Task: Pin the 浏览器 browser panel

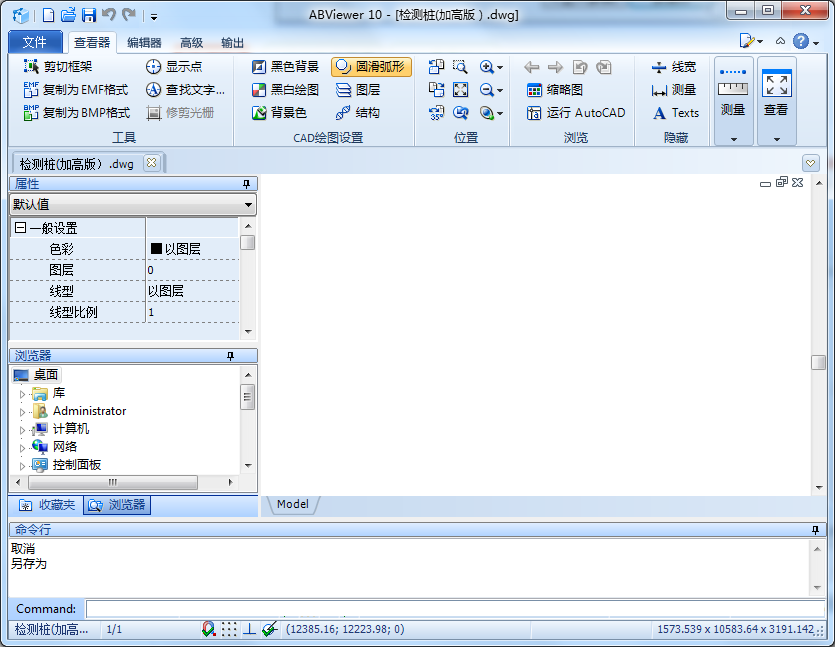Action: tap(230, 356)
